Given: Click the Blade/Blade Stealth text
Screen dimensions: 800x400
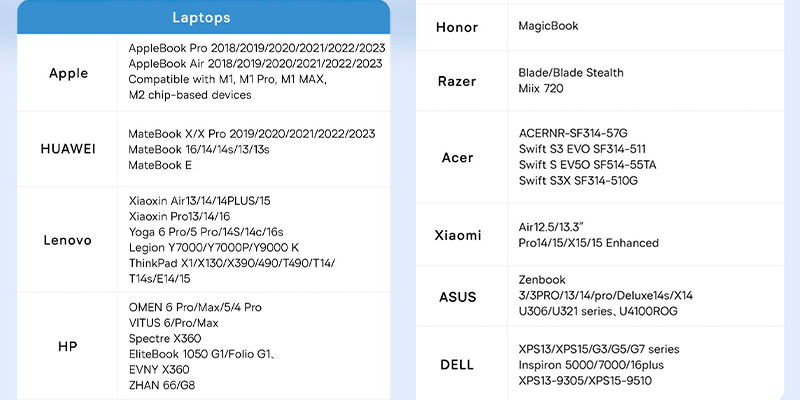Looking at the screenshot, I should click(x=571, y=73).
